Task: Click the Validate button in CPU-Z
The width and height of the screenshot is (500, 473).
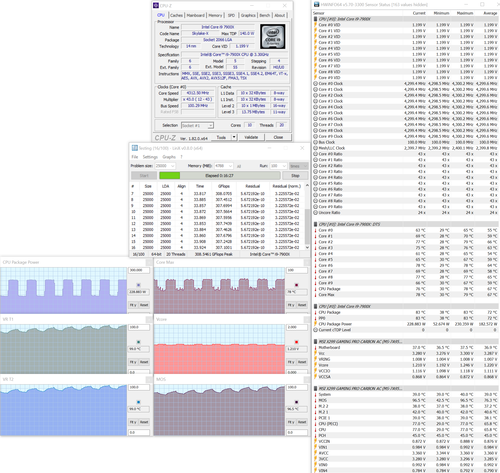Action: pos(251,137)
